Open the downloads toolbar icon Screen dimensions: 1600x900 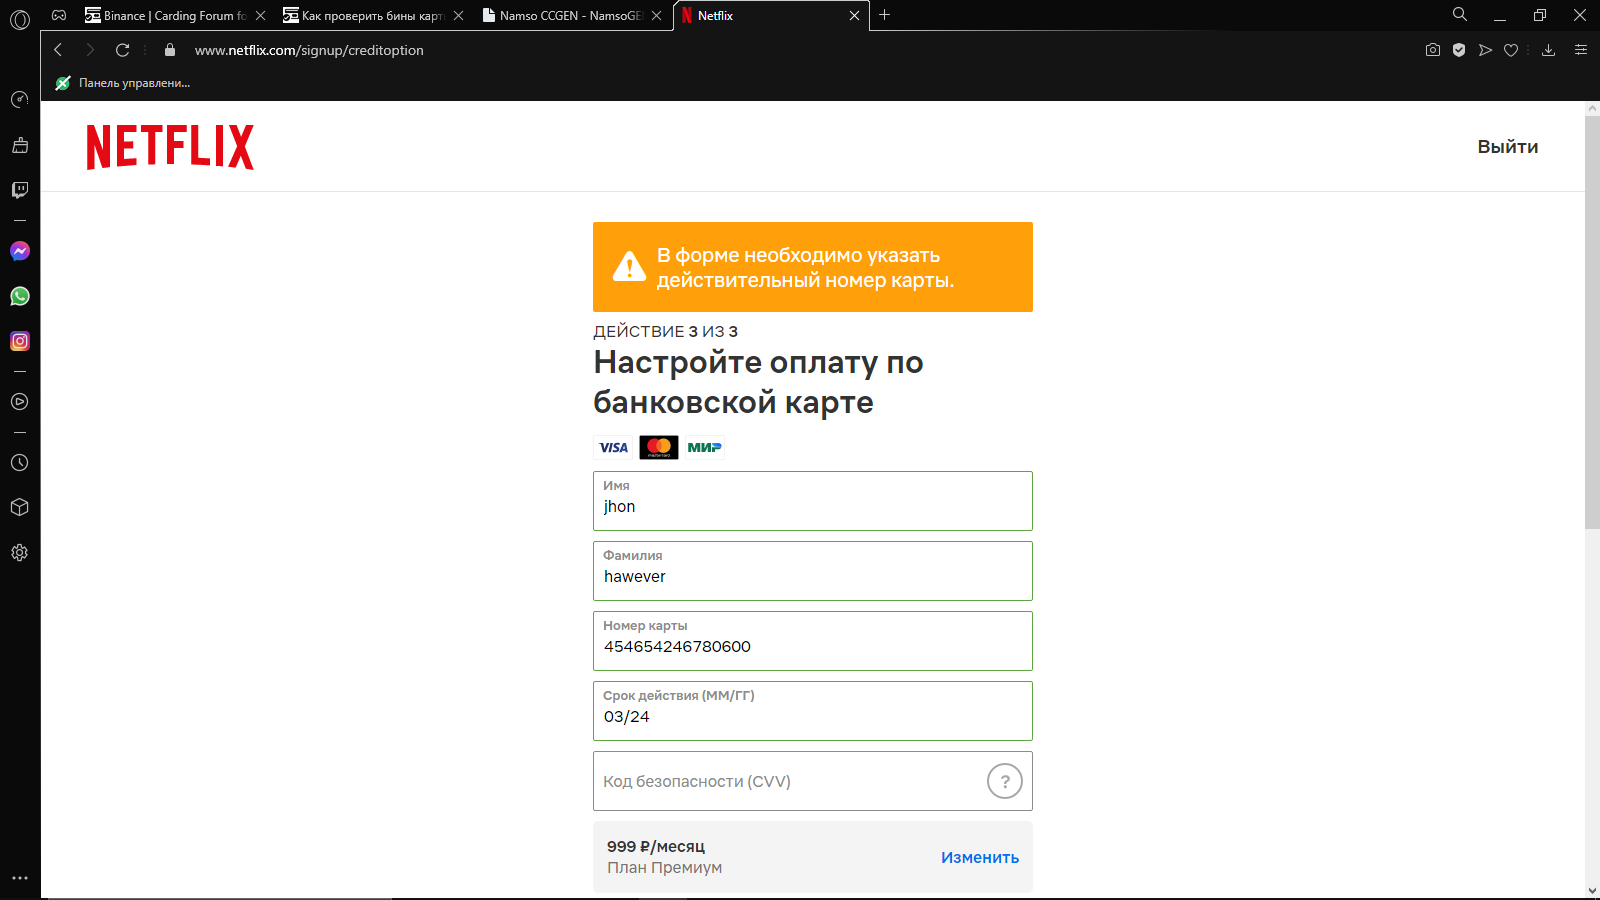(1548, 50)
